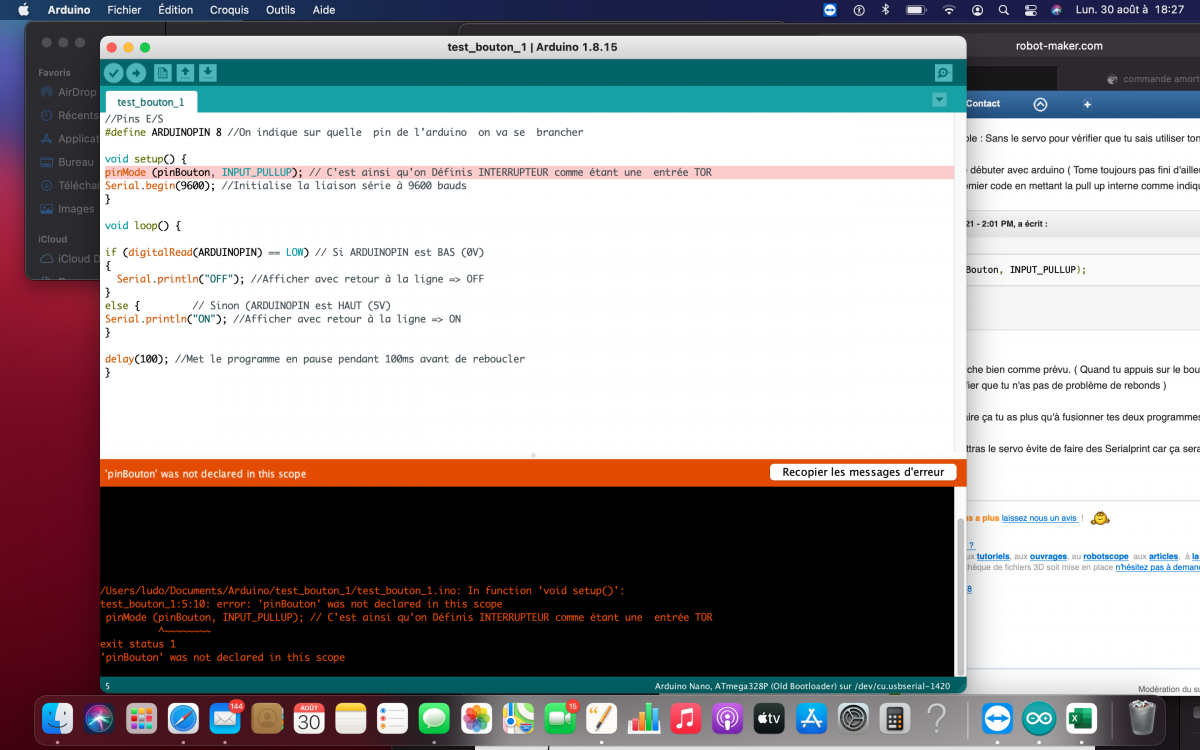Open System Preferences from the Dock
This screenshot has height=750, width=1200.
[x=853, y=718]
